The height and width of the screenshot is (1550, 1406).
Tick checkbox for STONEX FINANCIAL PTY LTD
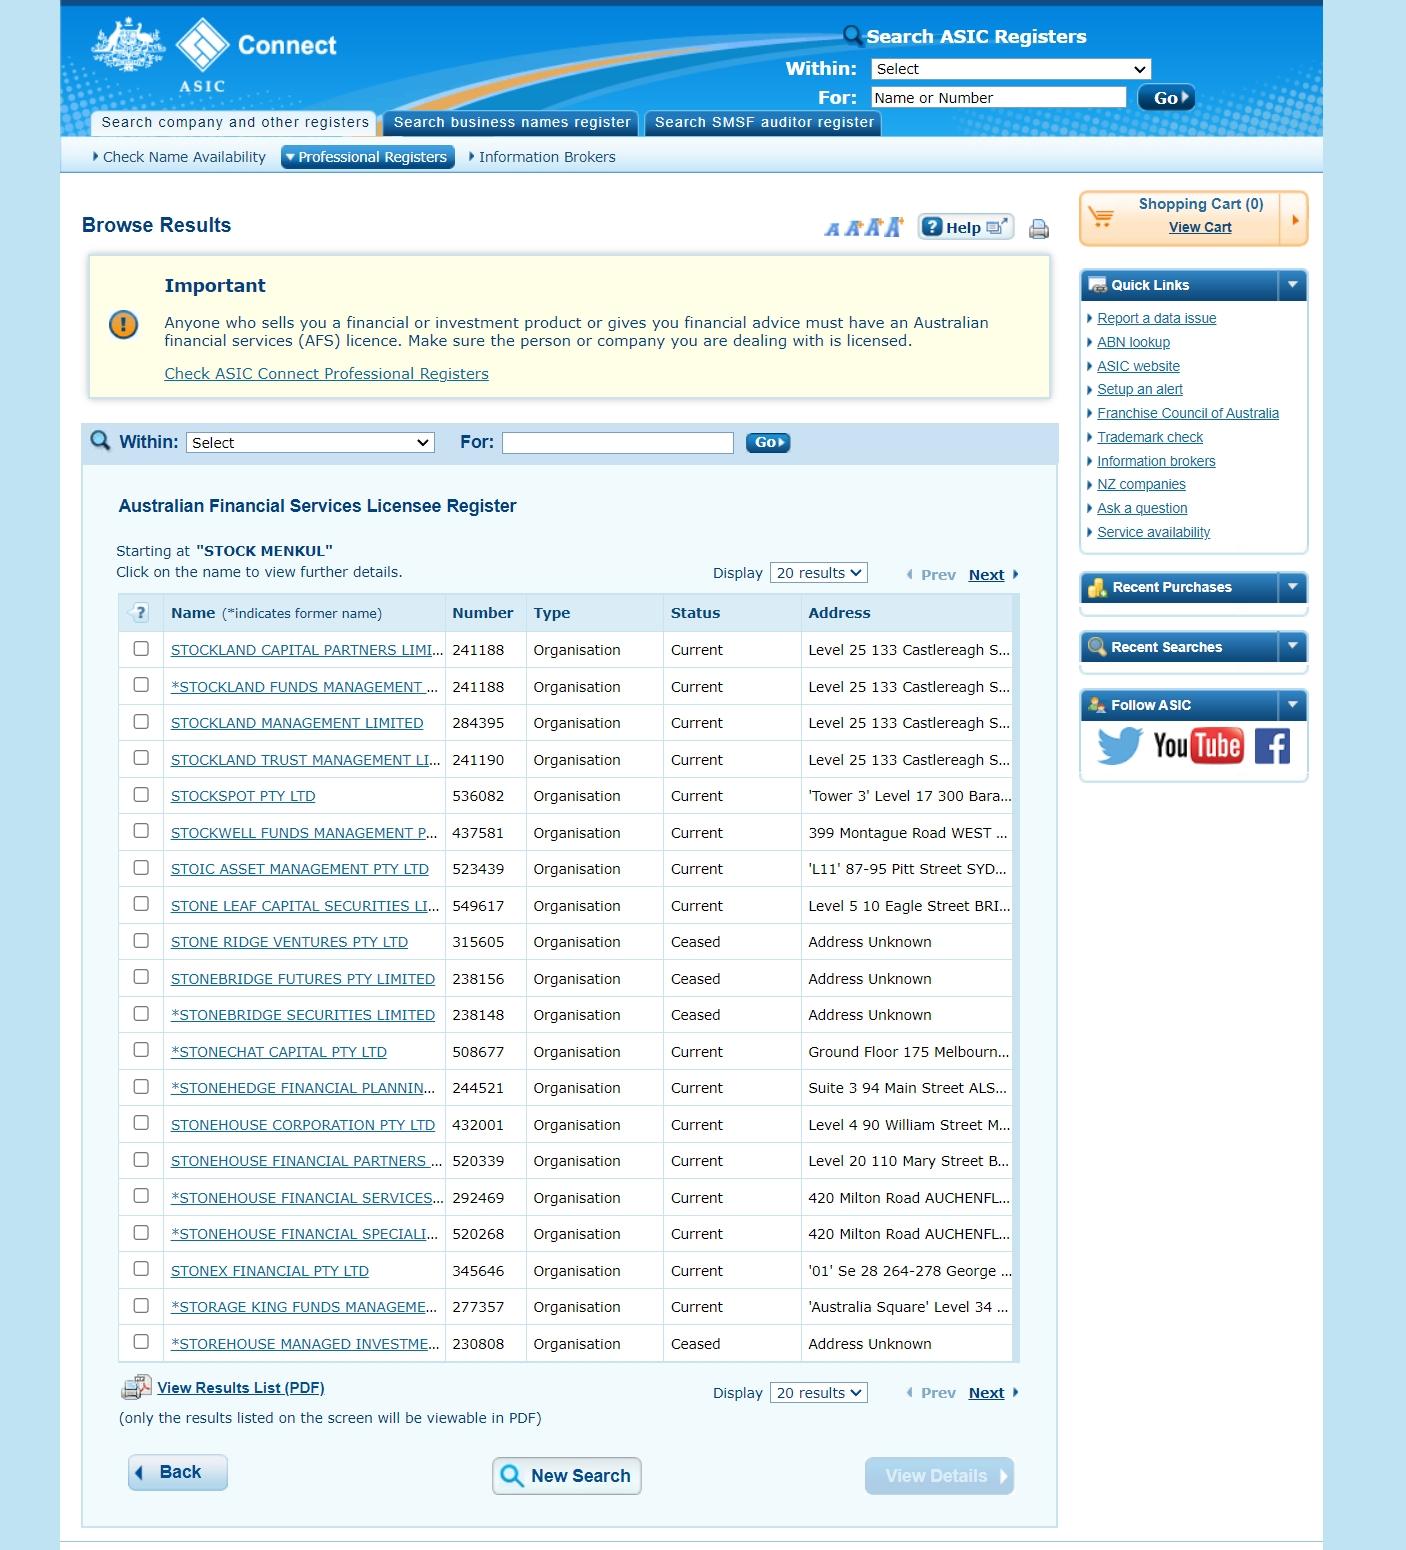[x=141, y=1269]
